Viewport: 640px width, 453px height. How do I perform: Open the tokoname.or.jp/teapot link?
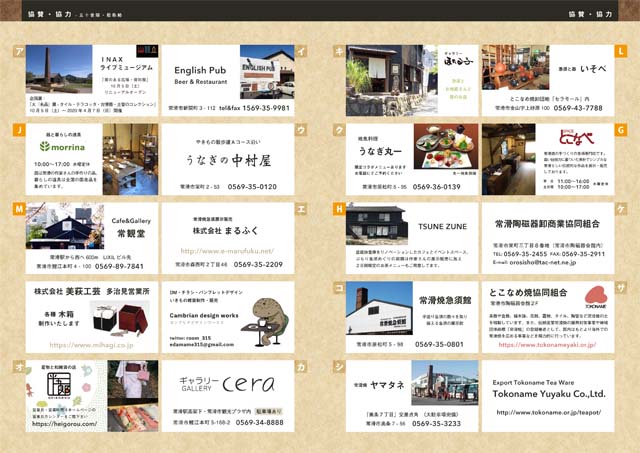tap(549, 413)
